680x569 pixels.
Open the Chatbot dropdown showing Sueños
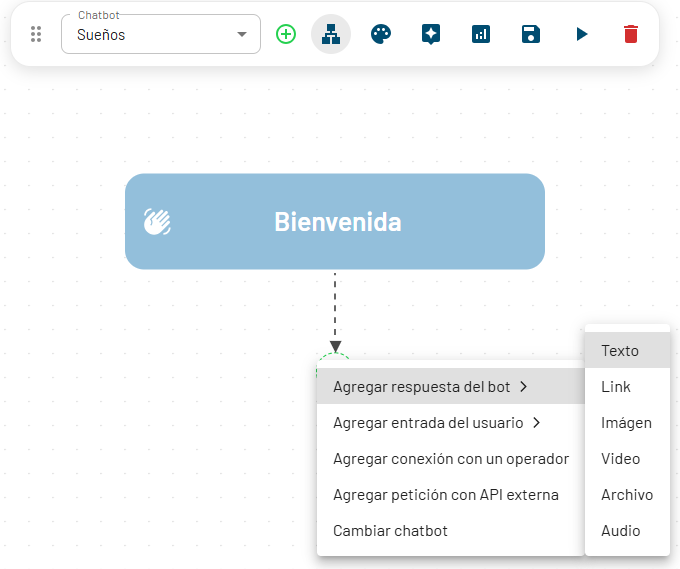coord(160,34)
